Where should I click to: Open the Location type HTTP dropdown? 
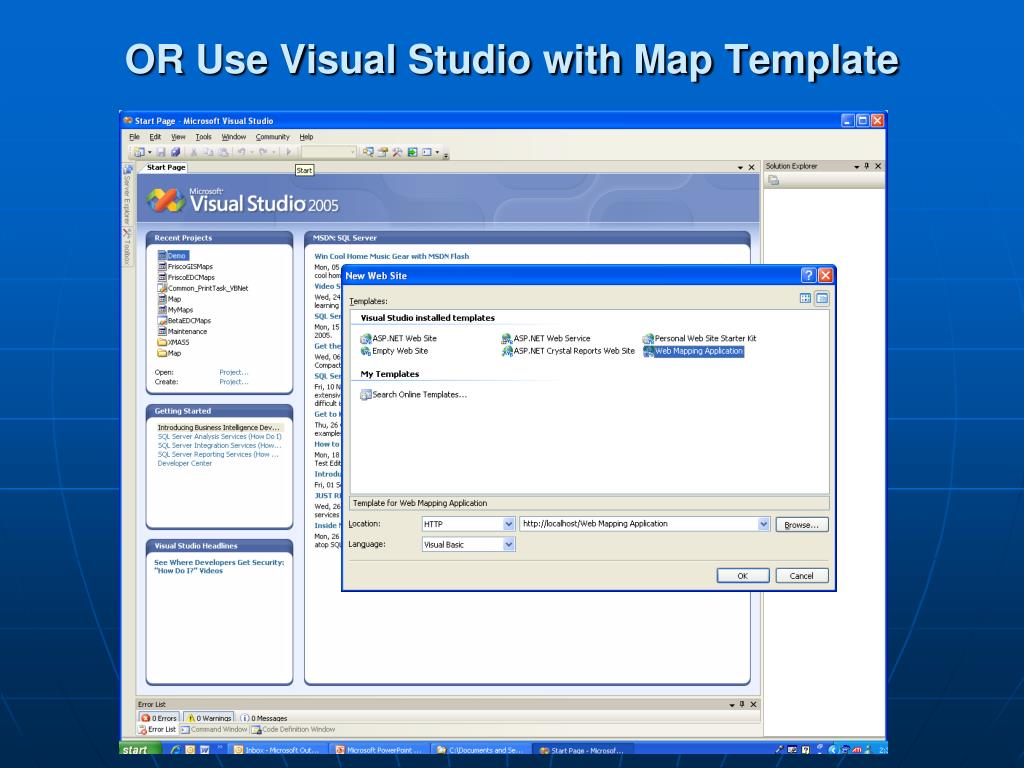coord(509,524)
